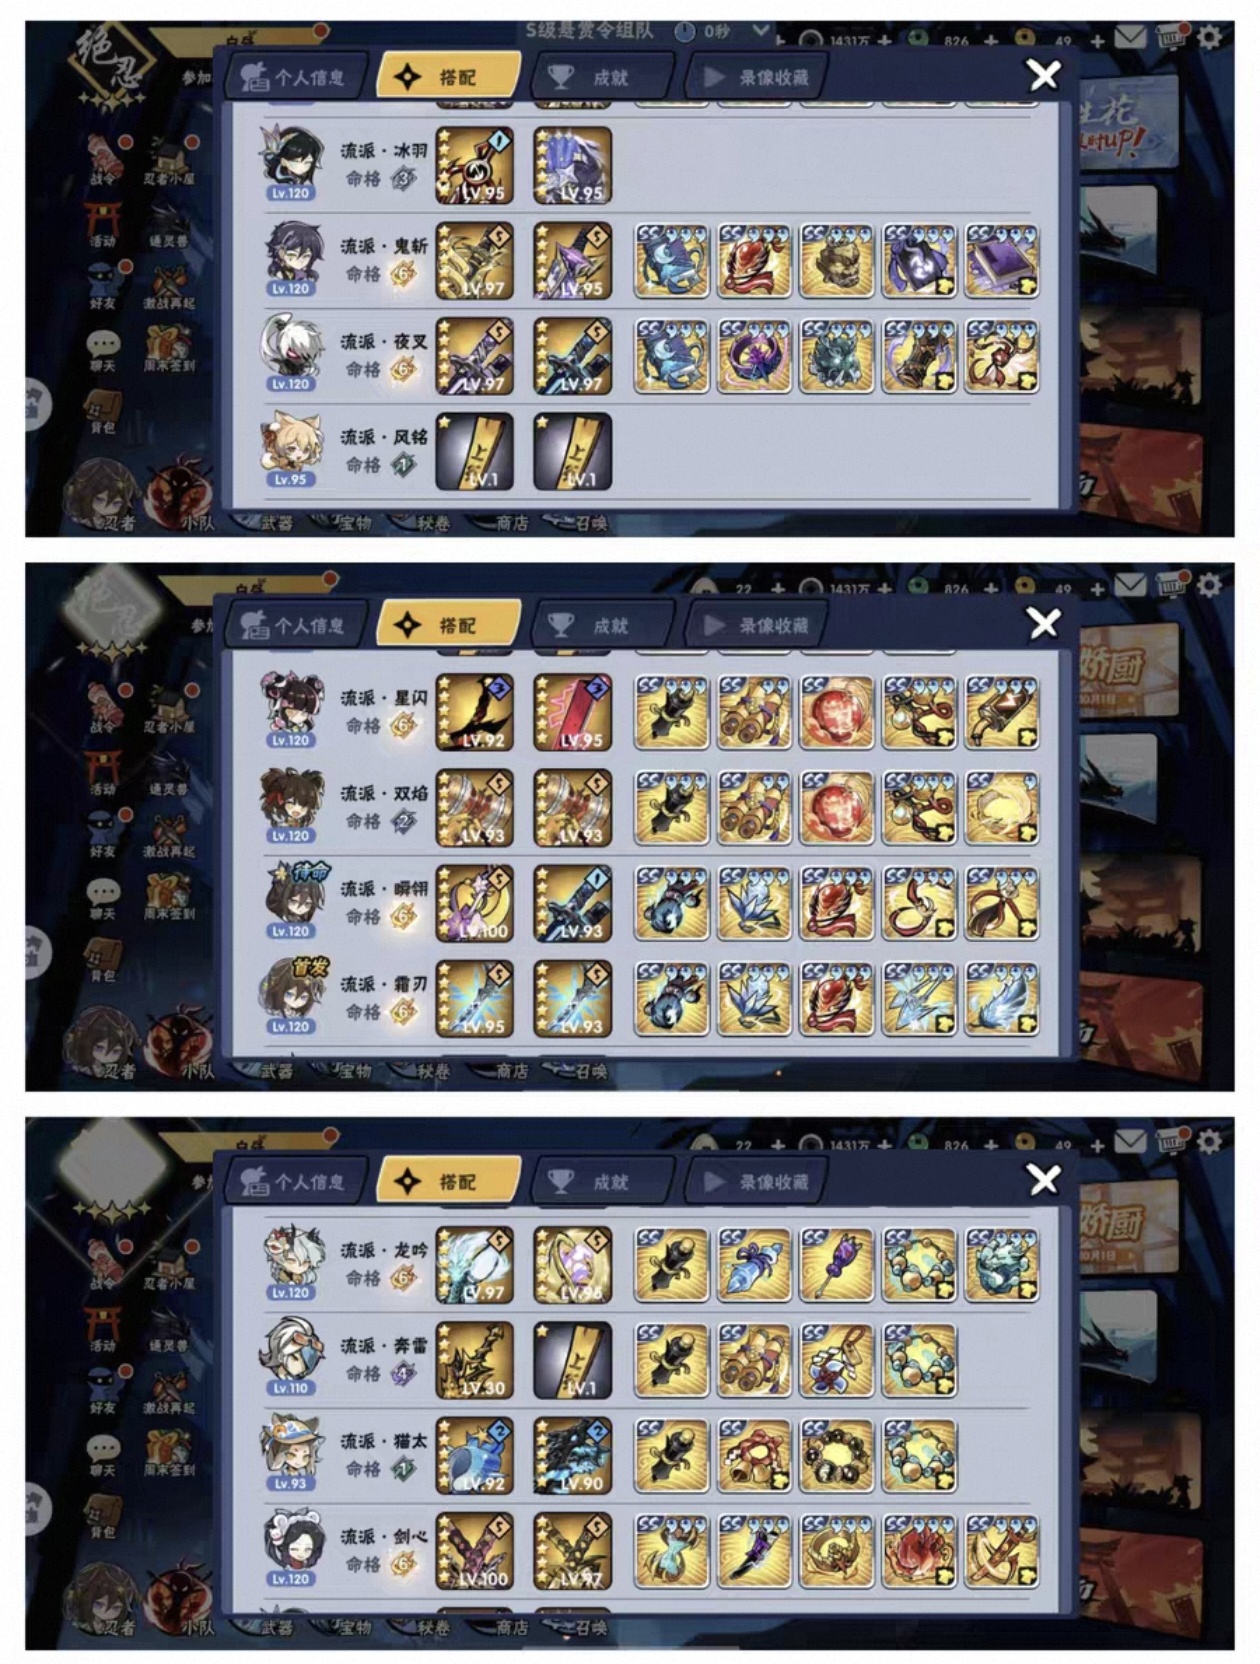Click the 聊天 chat button in middle screenshot

[x=103, y=898]
